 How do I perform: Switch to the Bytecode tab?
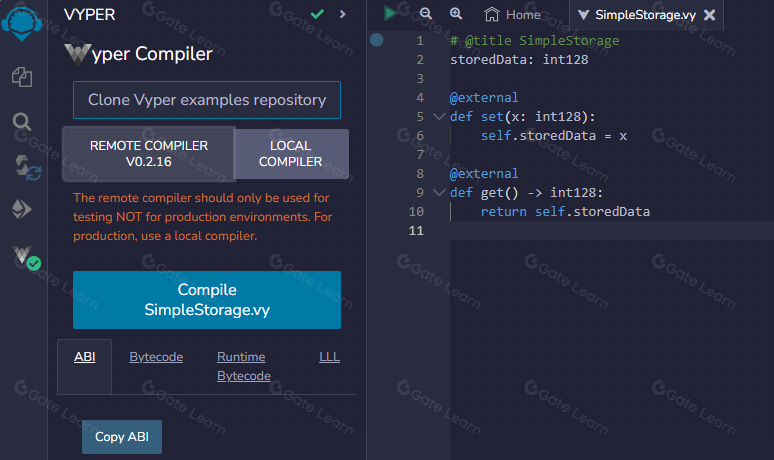point(156,357)
